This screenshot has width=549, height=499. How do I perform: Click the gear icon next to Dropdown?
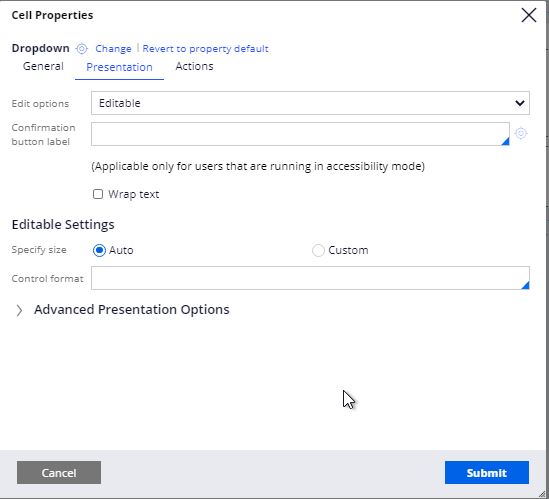[82, 49]
